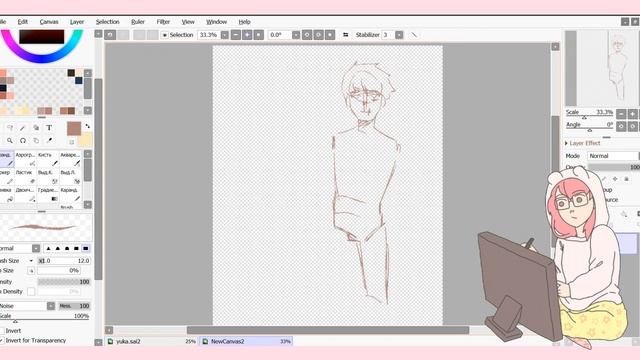The image size is (640, 360).
Task: Select the Zoom magnifier tool
Action: [x=9, y=140]
